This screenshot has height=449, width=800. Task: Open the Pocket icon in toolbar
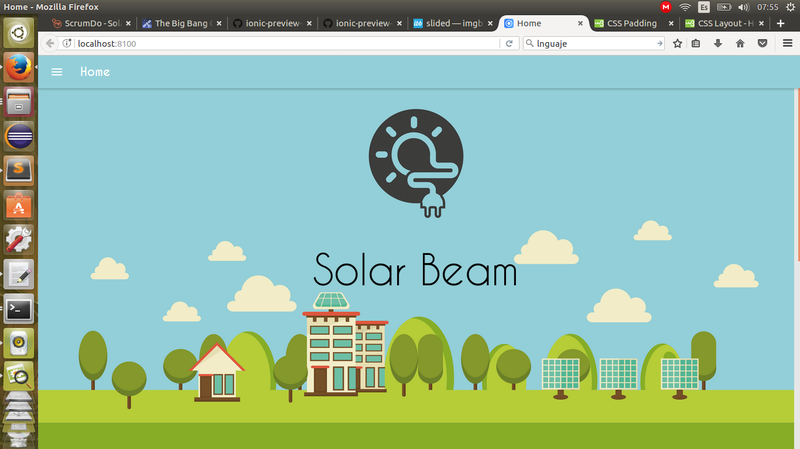762,44
